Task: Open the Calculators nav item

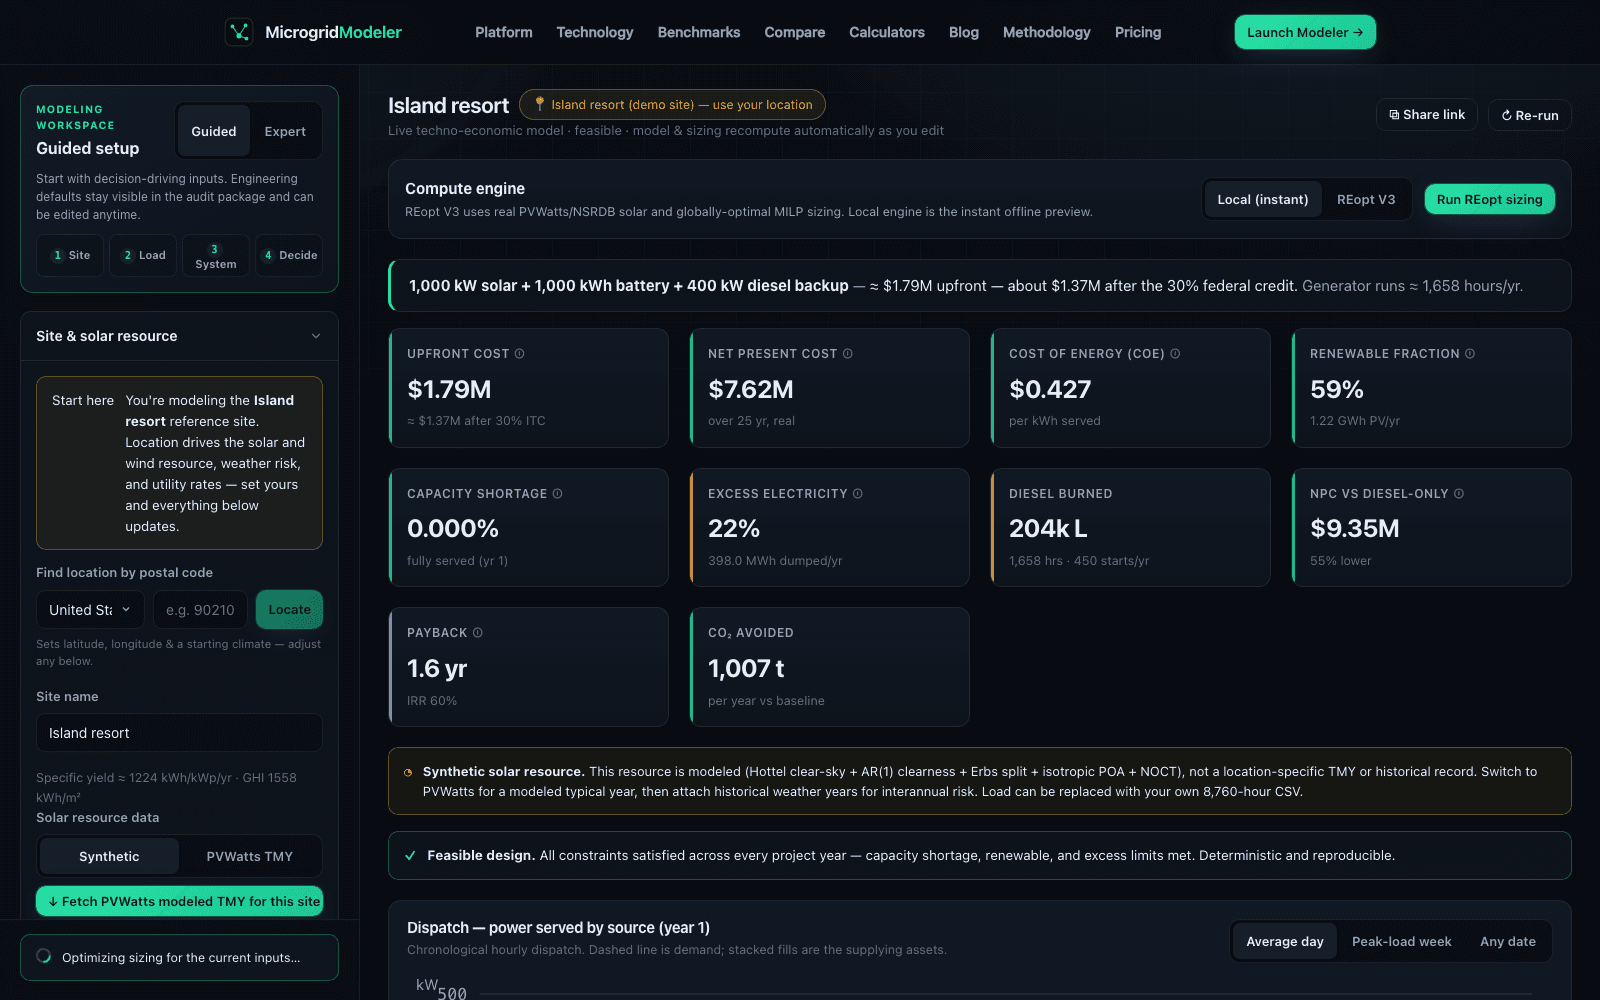Action: pyautogui.click(x=887, y=32)
